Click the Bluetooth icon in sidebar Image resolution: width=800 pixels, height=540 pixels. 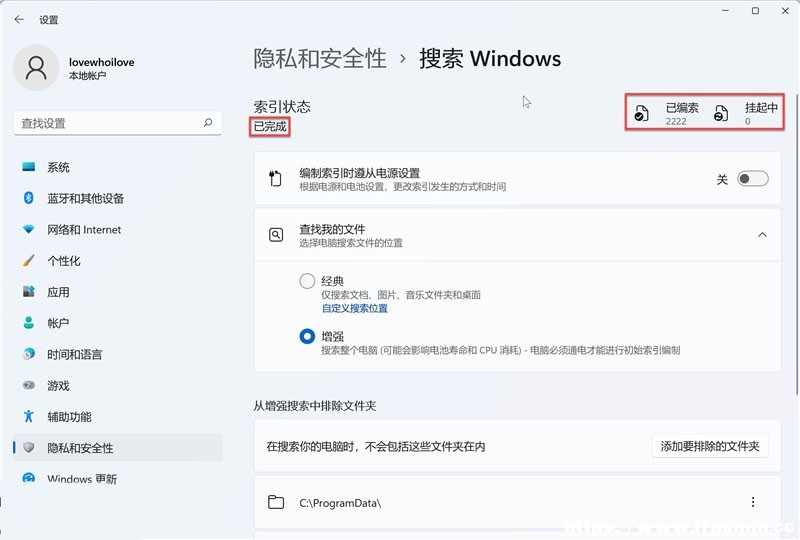(x=29, y=198)
